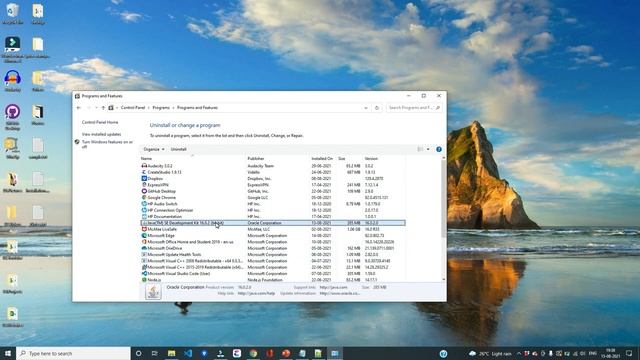Click the taskbar clock and date
The width and height of the screenshot is (640, 360).
tap(610, 353)
